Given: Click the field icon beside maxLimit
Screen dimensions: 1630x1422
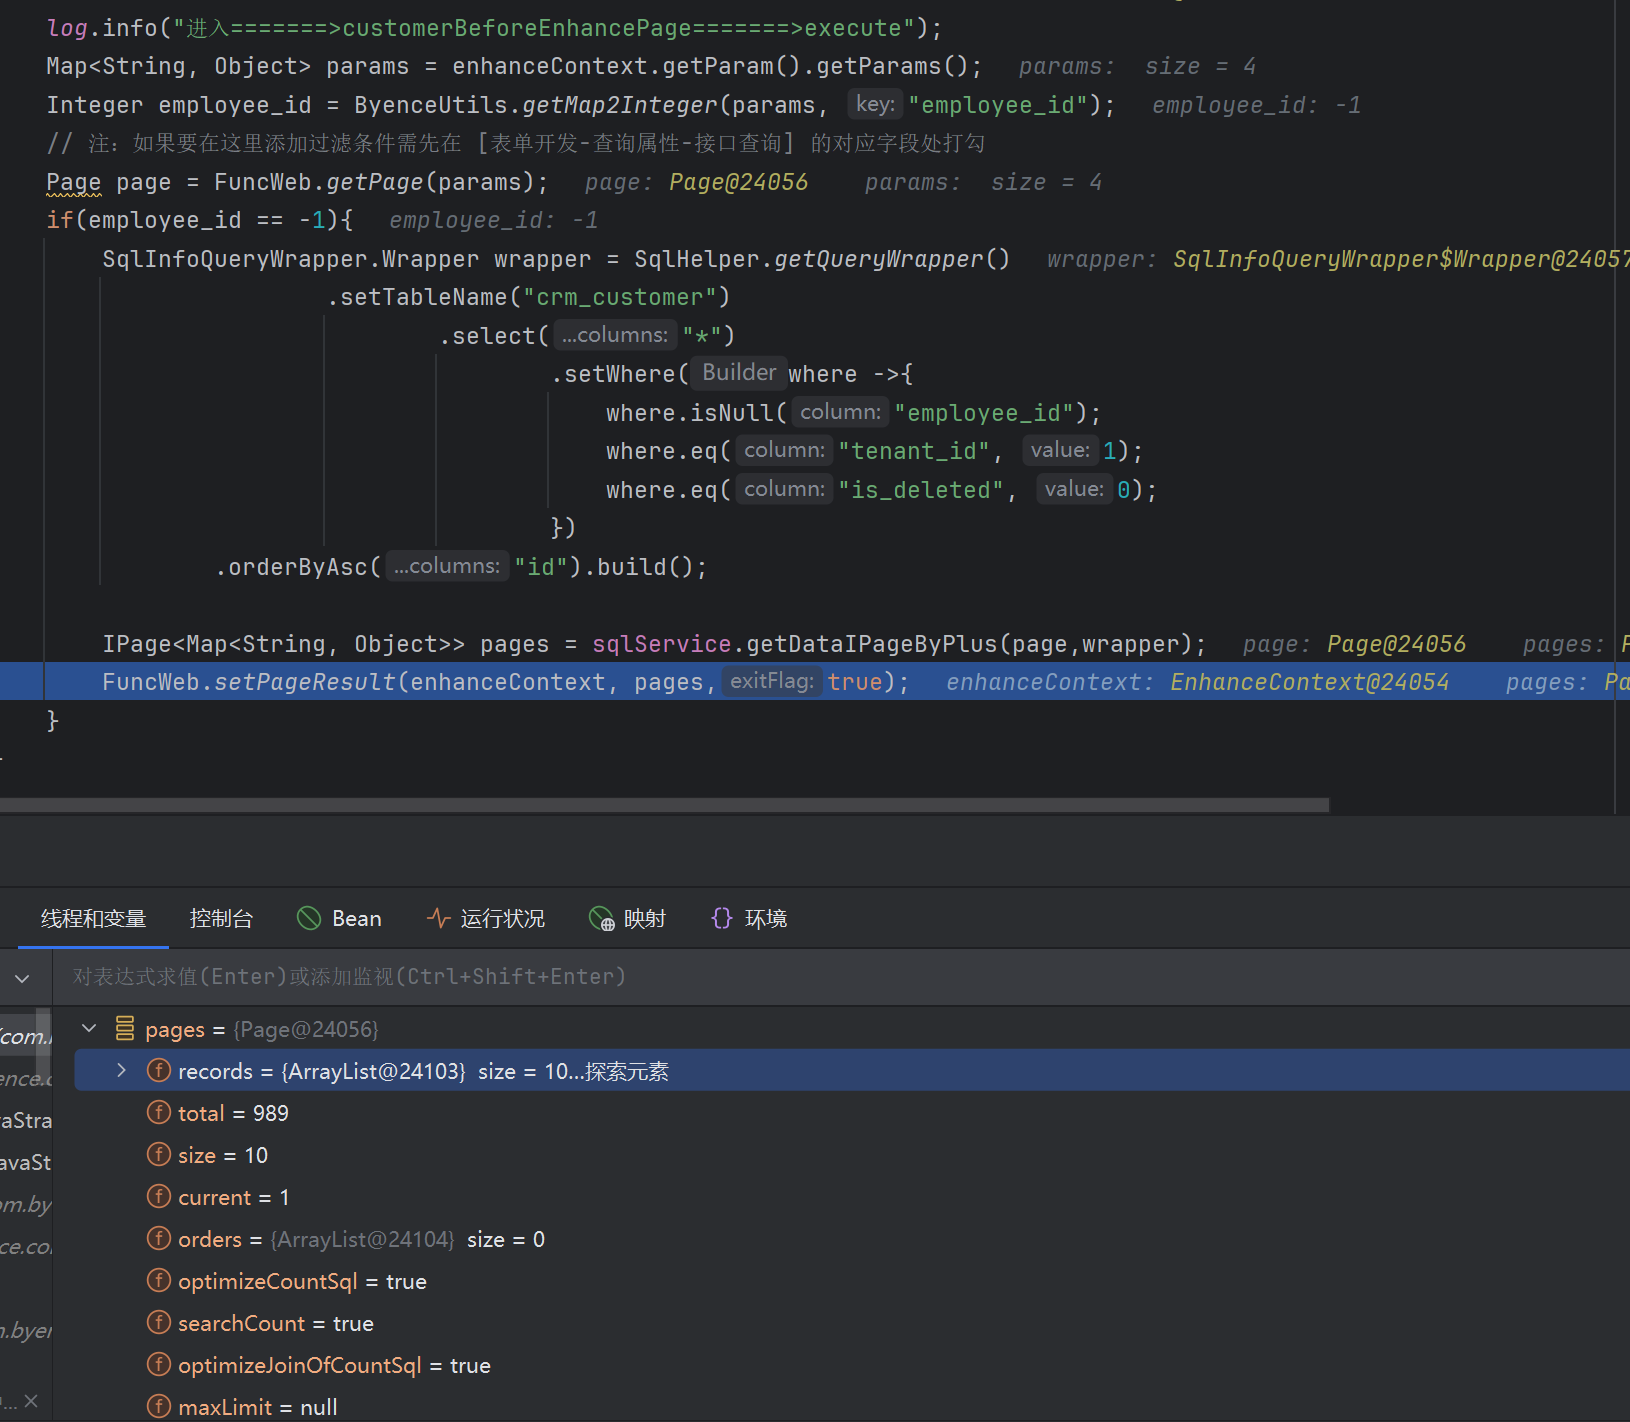Looking at the screenshot, I should click(159, 1407).
